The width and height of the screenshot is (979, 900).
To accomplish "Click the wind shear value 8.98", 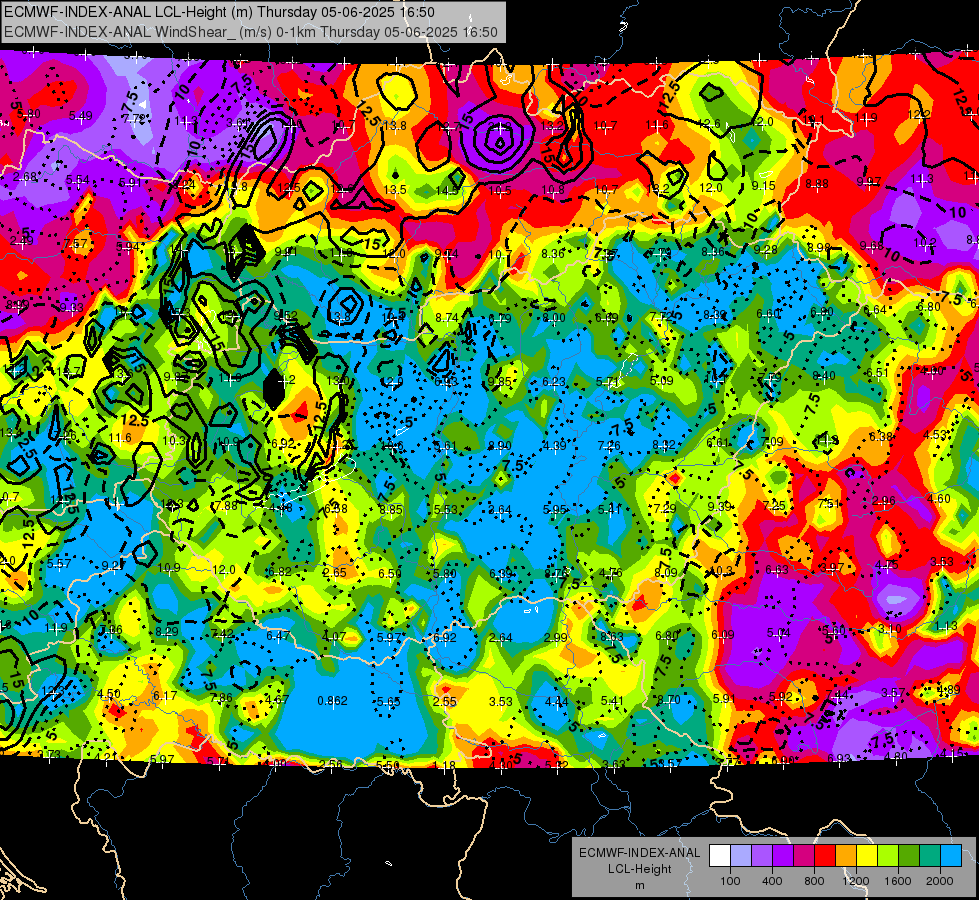I will 818,248.
